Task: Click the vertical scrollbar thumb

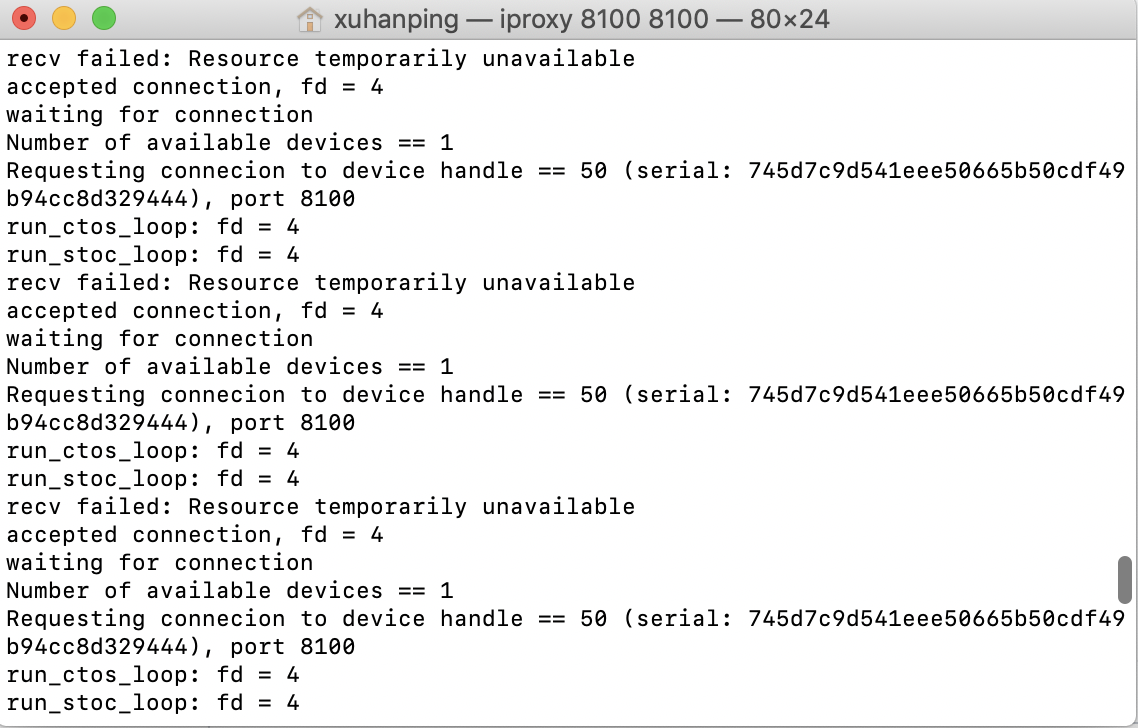Action: [1125, 579]
